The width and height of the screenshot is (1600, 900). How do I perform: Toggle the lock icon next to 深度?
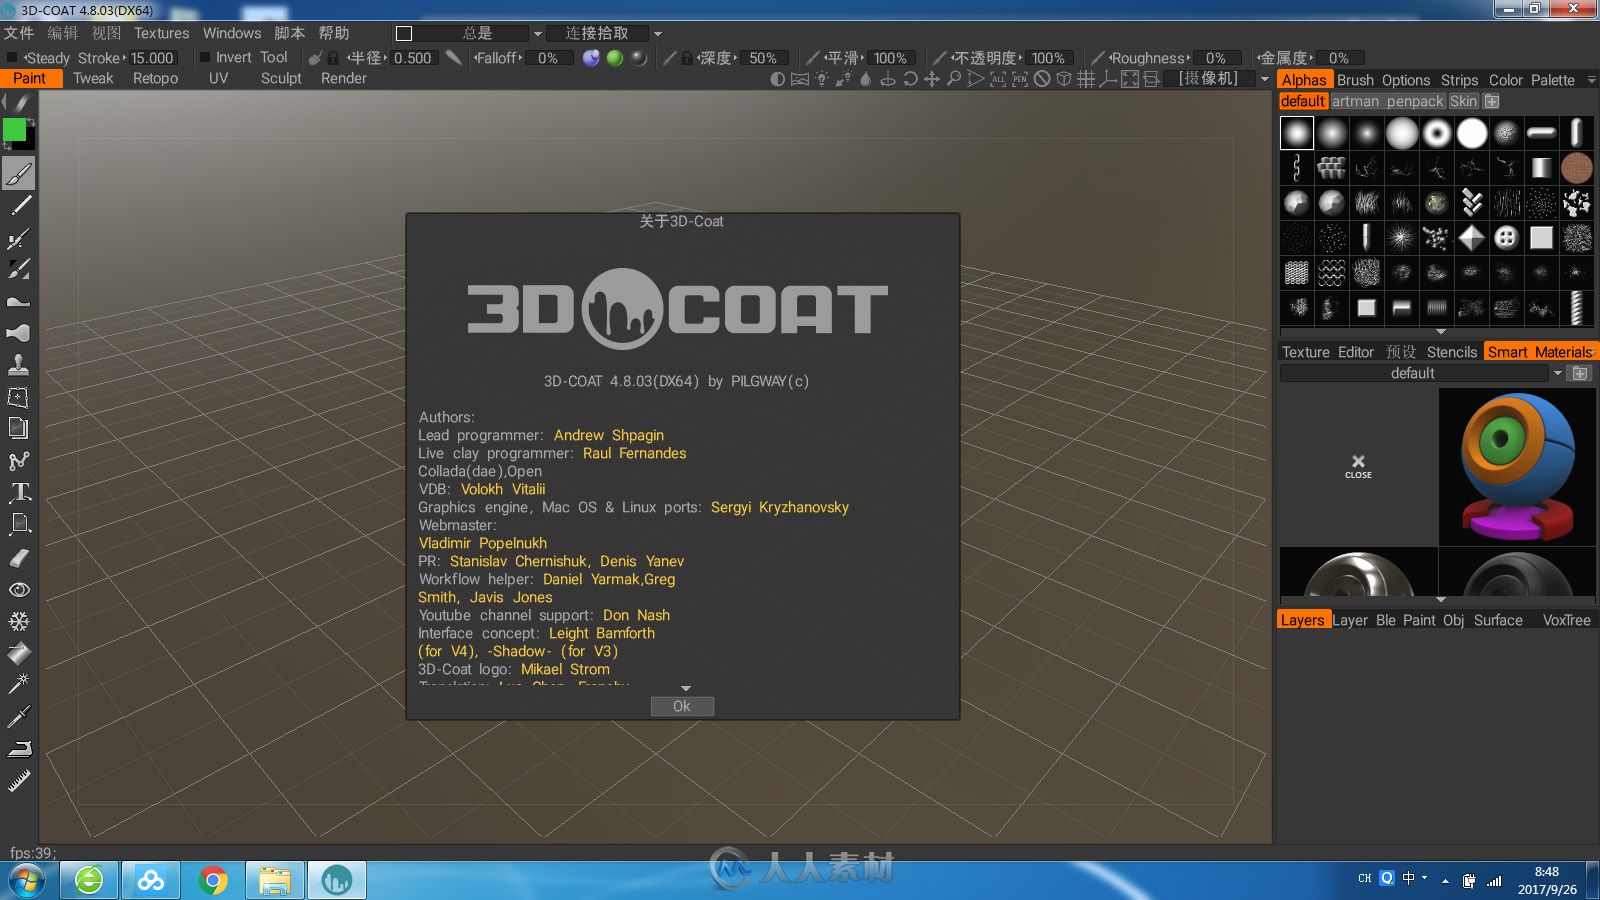[x=687, y=58]
